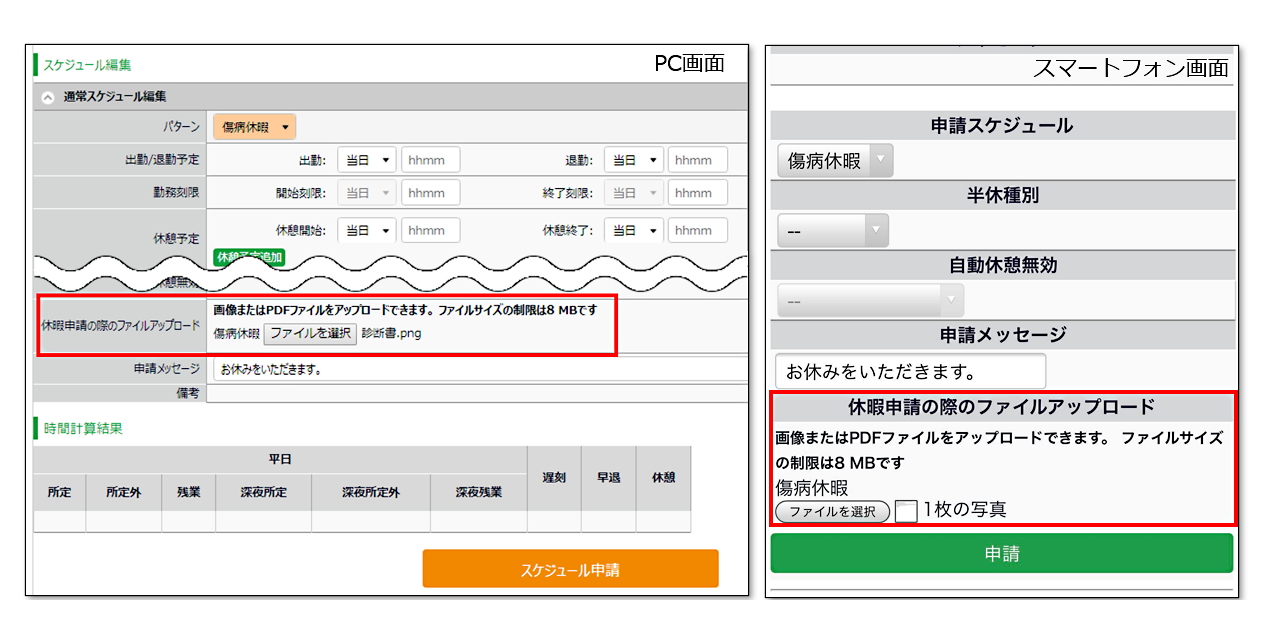This screenshot has height=629, width=1262.
Task: Open the 退勤 当日 day dropdown
Action: pos(633,160)
